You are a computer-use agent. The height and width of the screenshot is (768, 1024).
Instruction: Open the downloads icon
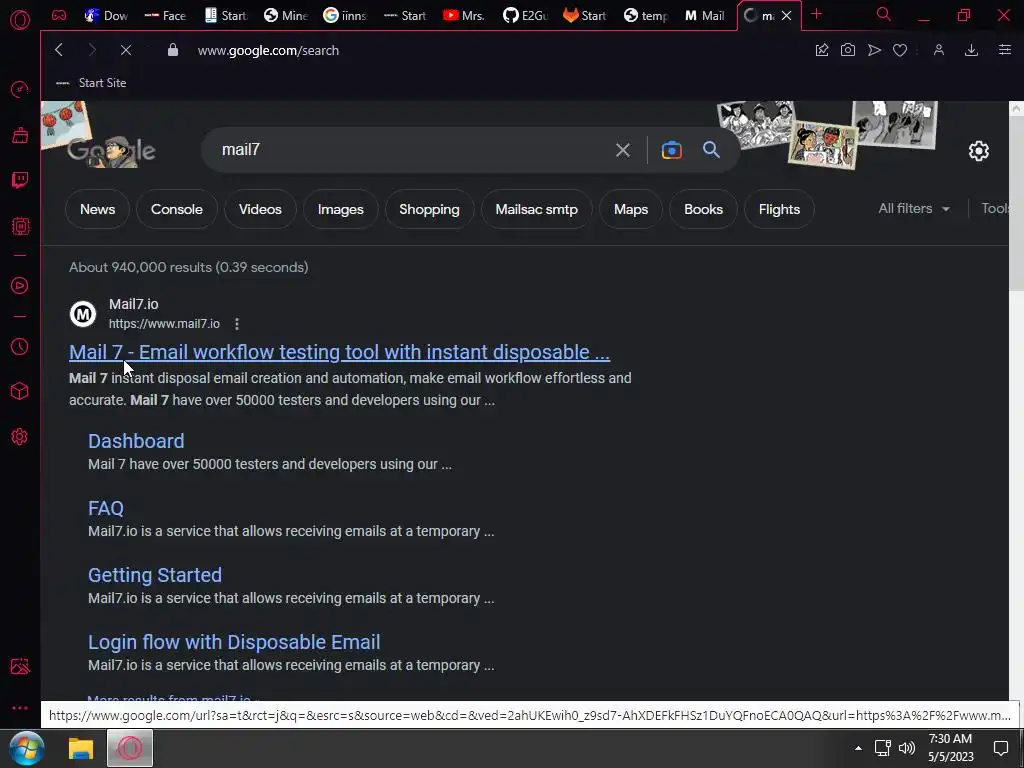point(971,50)
